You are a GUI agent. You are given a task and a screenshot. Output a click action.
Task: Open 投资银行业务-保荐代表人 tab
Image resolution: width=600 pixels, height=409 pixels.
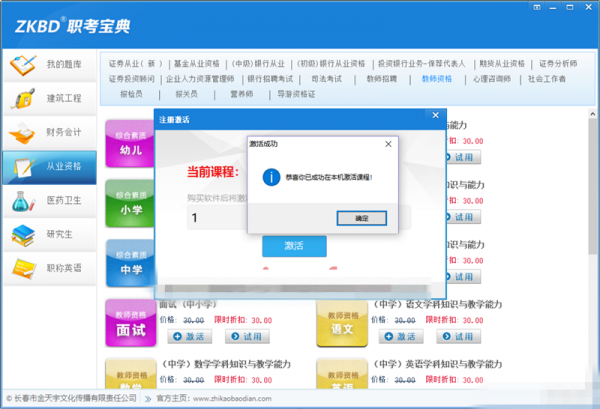click(x=422, y=64)
